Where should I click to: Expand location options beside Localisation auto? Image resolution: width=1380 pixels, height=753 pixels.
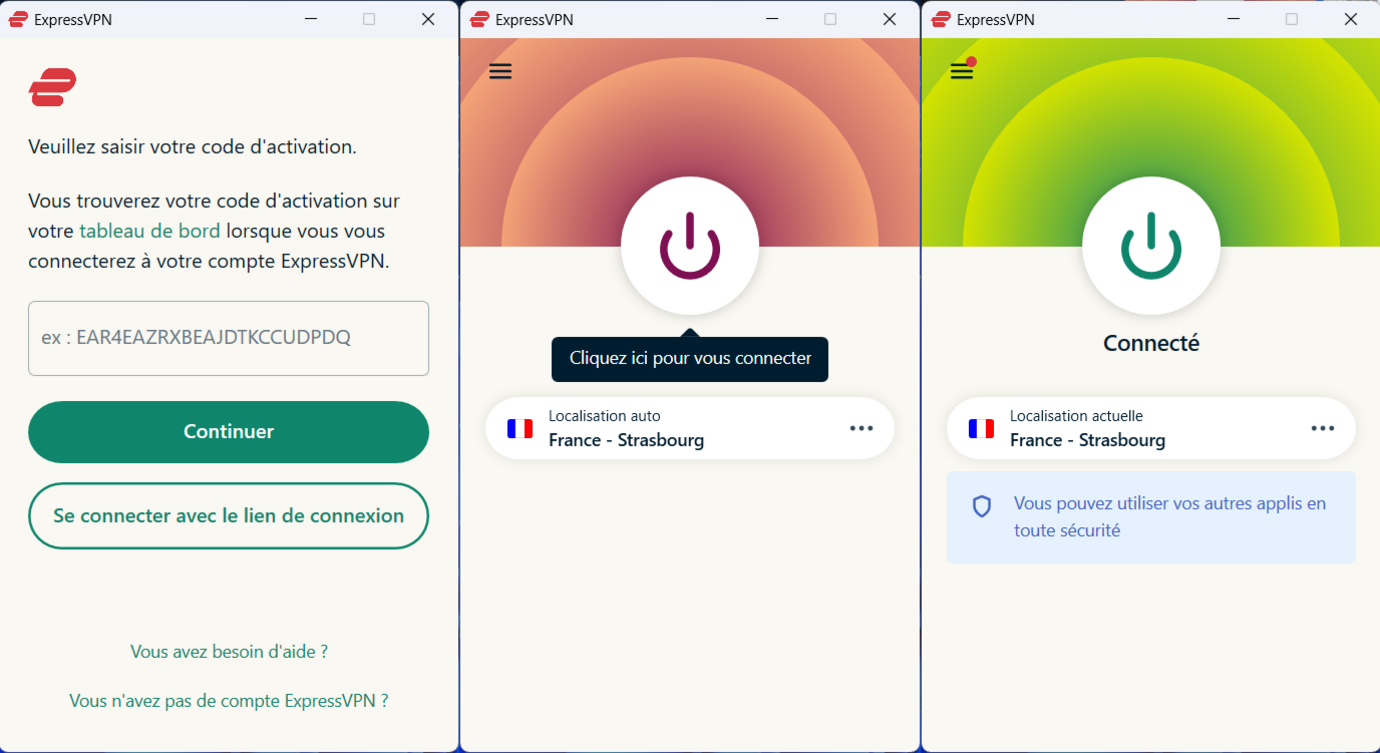pyautogui.click(x=861, y=428)
